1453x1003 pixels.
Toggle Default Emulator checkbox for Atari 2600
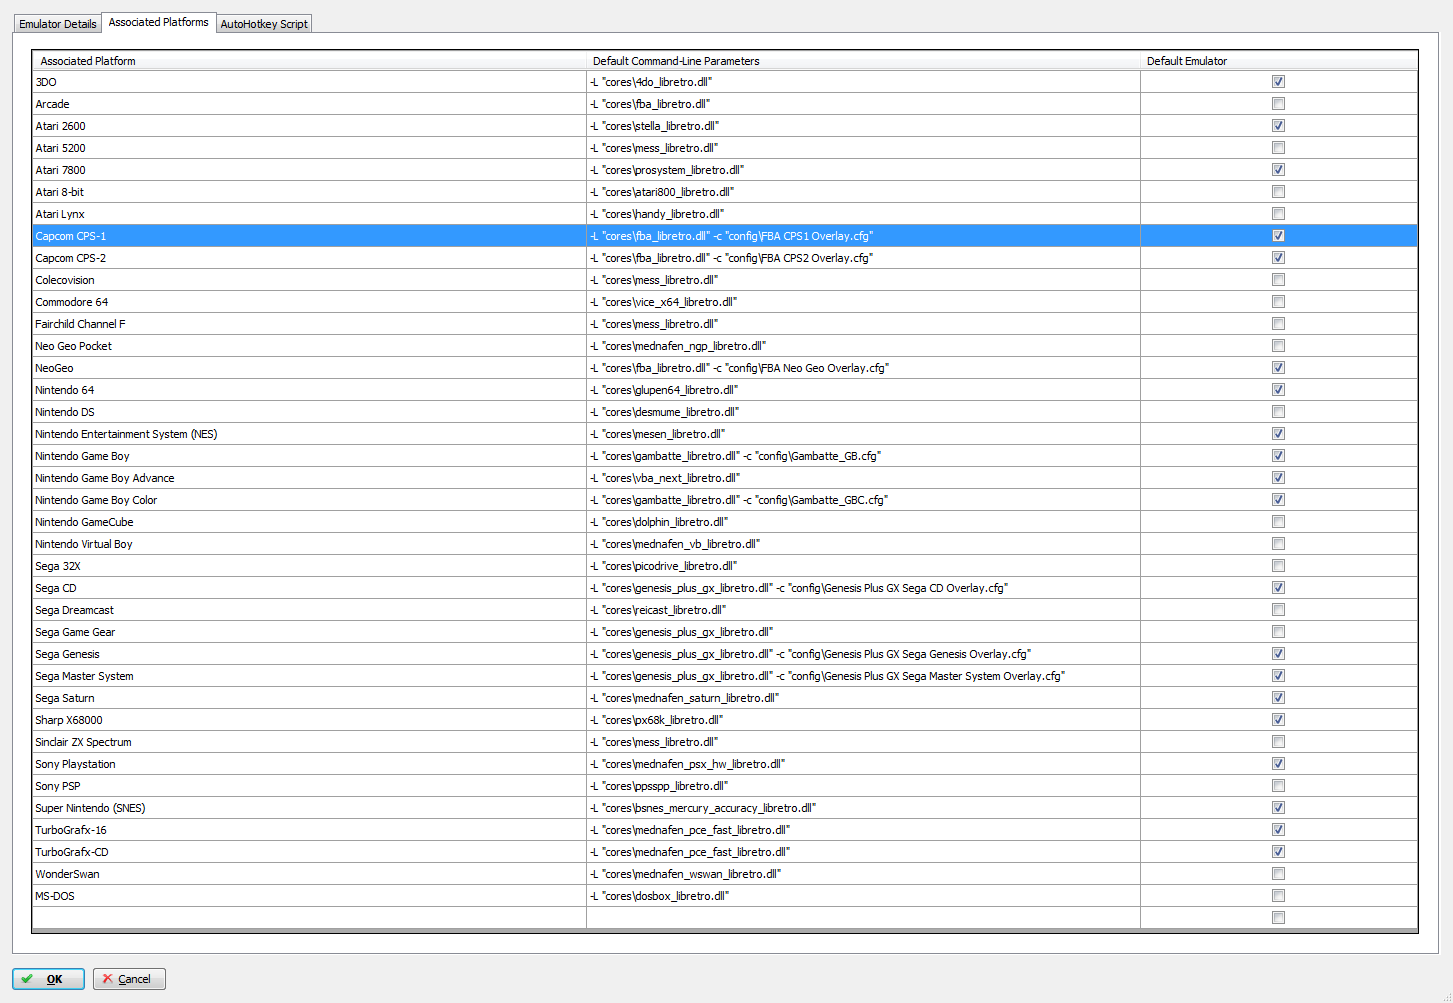(x=1278, y=126)
